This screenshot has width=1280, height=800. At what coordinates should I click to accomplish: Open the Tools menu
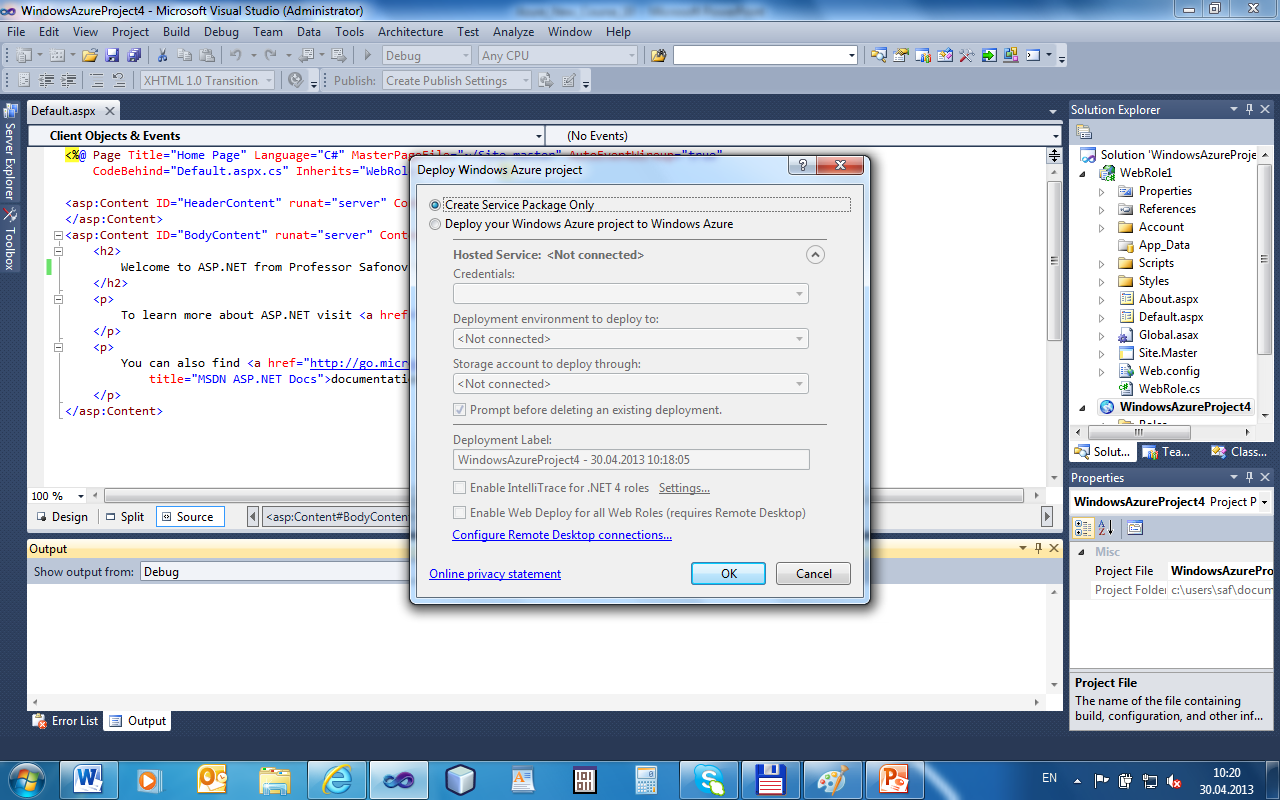click(x=349, y=32)
